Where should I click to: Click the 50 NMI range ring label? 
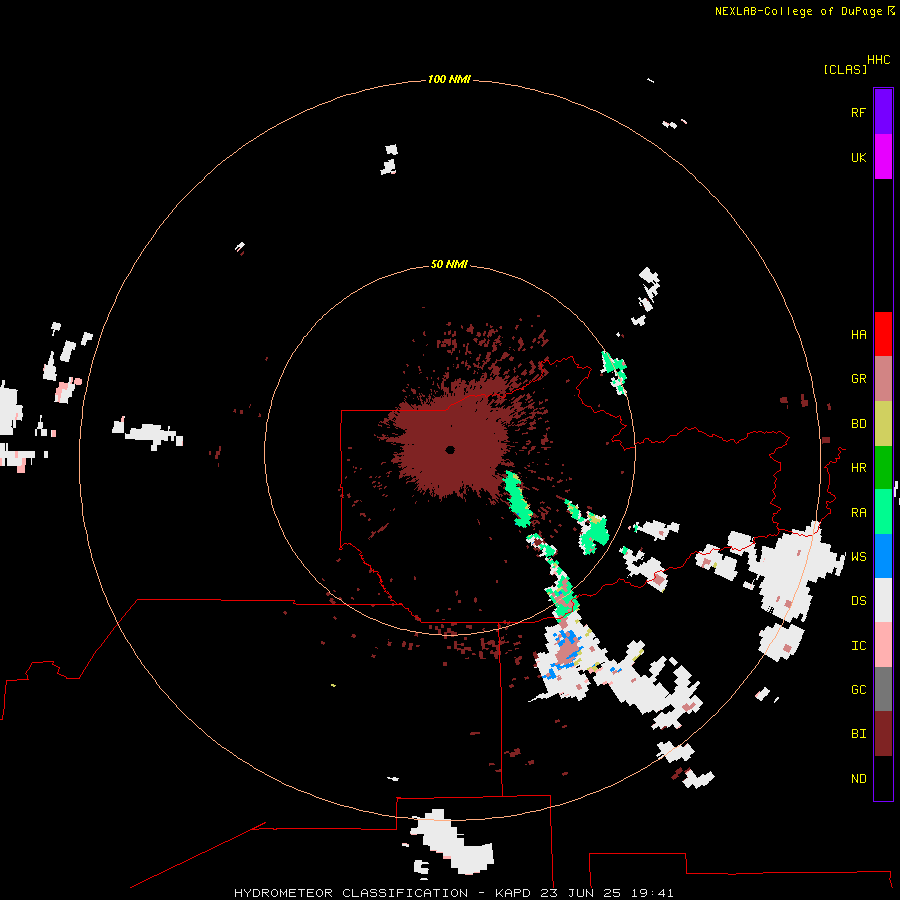pos(449,264)
